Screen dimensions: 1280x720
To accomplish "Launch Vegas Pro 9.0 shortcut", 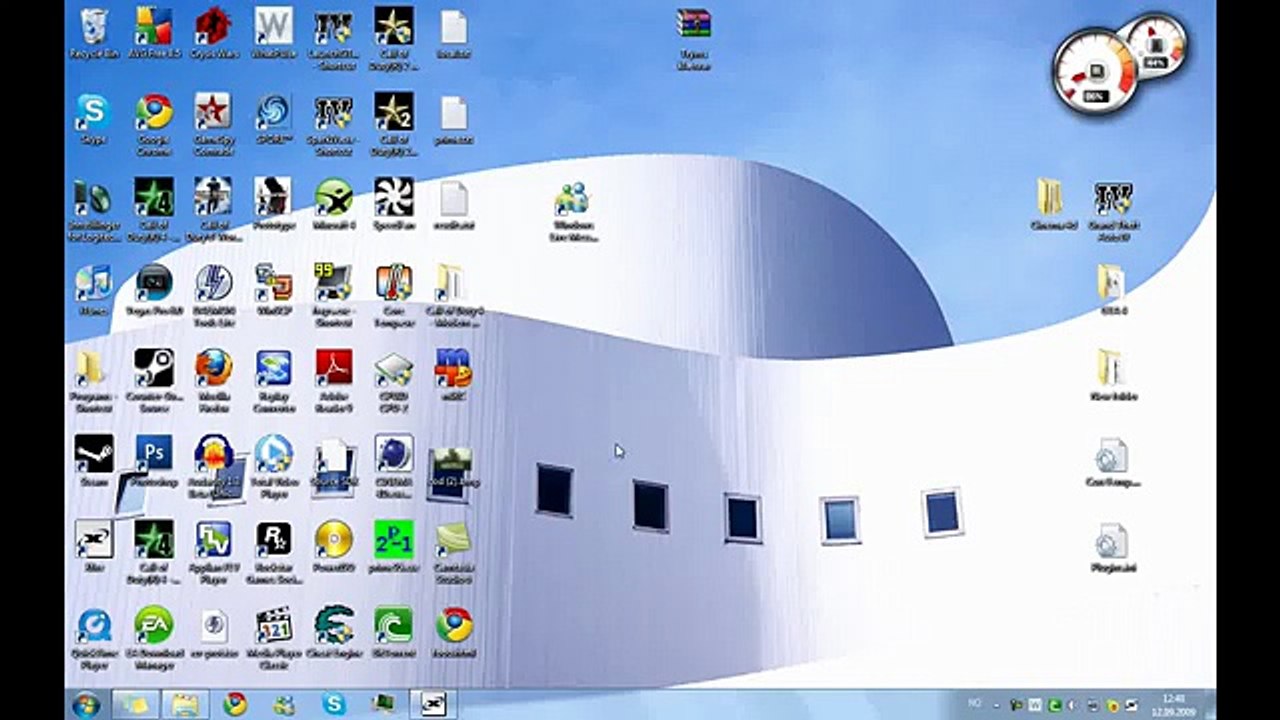I will click(153, 291).
